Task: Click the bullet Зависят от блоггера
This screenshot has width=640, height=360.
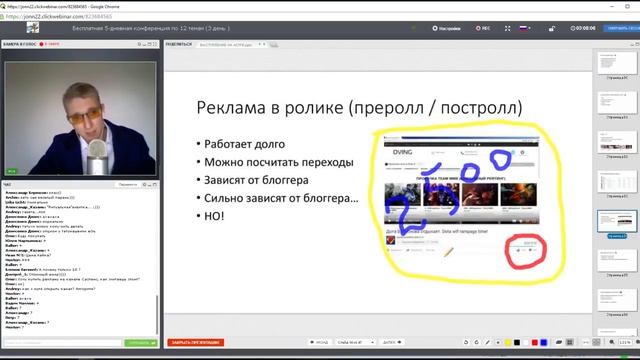Action: click(x=256, y=180)
